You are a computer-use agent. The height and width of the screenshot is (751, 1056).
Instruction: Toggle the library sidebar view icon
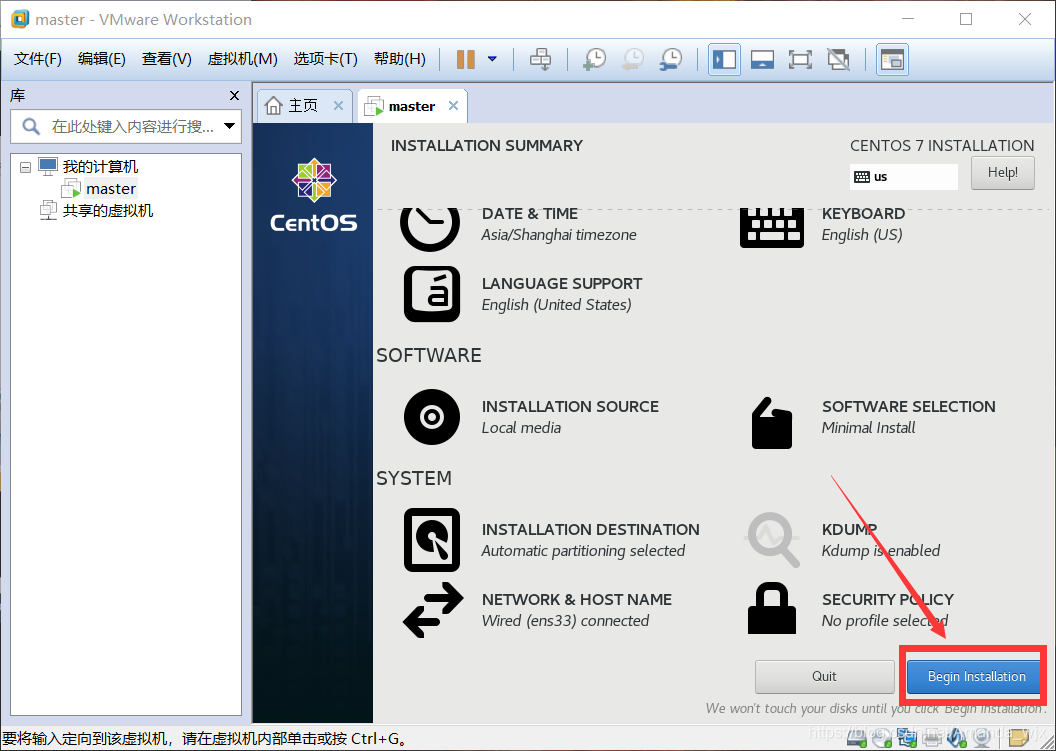pyautogui.click(x=725, y=59)
